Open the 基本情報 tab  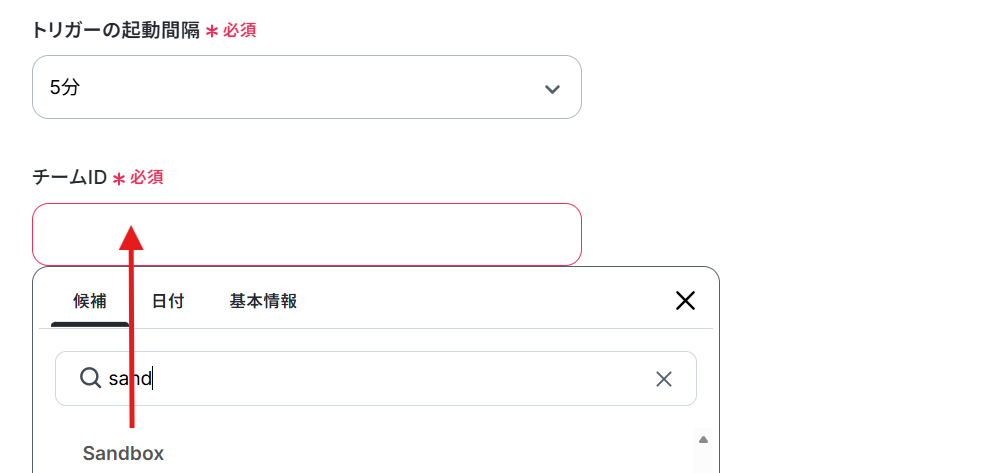[x=263, y=302]
